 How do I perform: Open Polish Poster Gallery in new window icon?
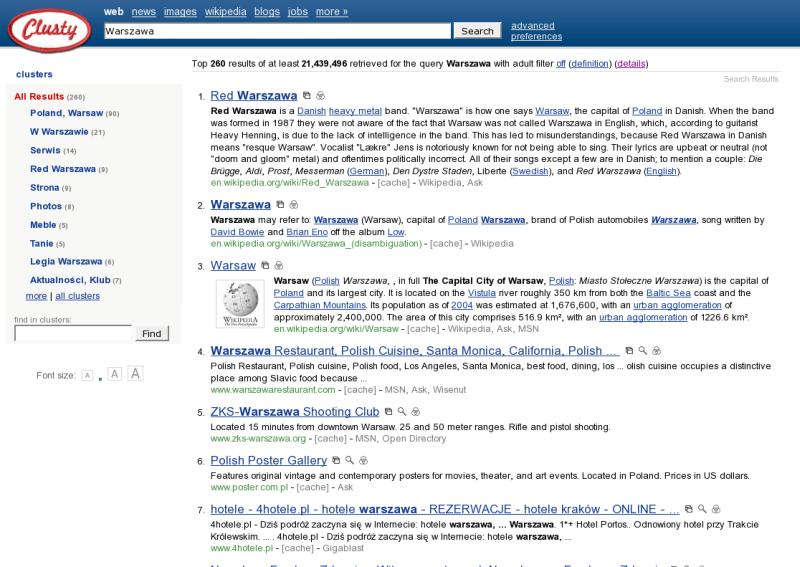[x=336, y=460]
